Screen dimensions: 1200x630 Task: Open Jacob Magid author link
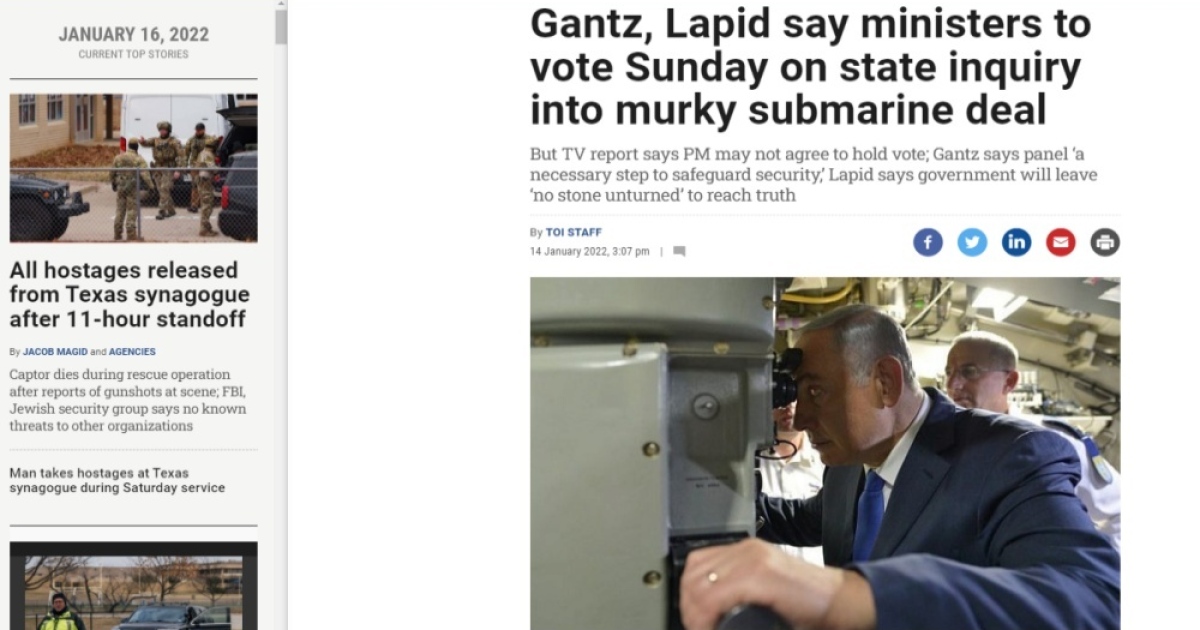click(55, 352)
